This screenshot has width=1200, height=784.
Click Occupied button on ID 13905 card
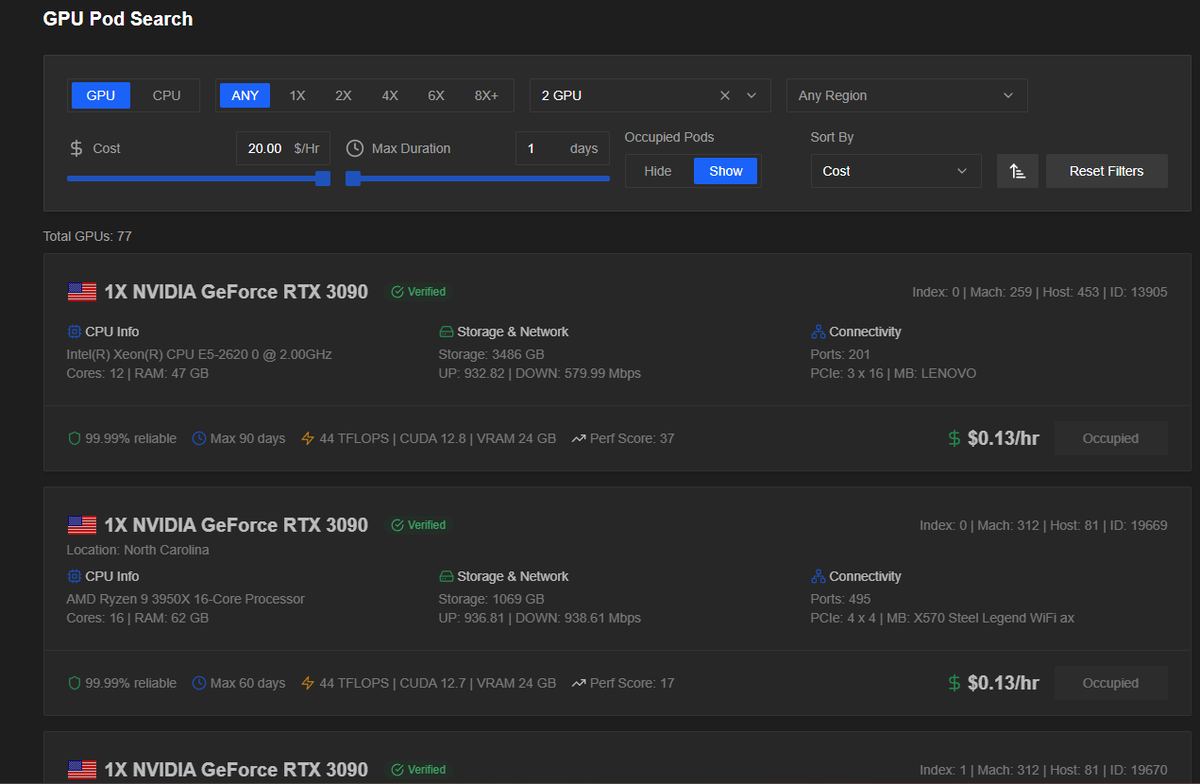1111,438
